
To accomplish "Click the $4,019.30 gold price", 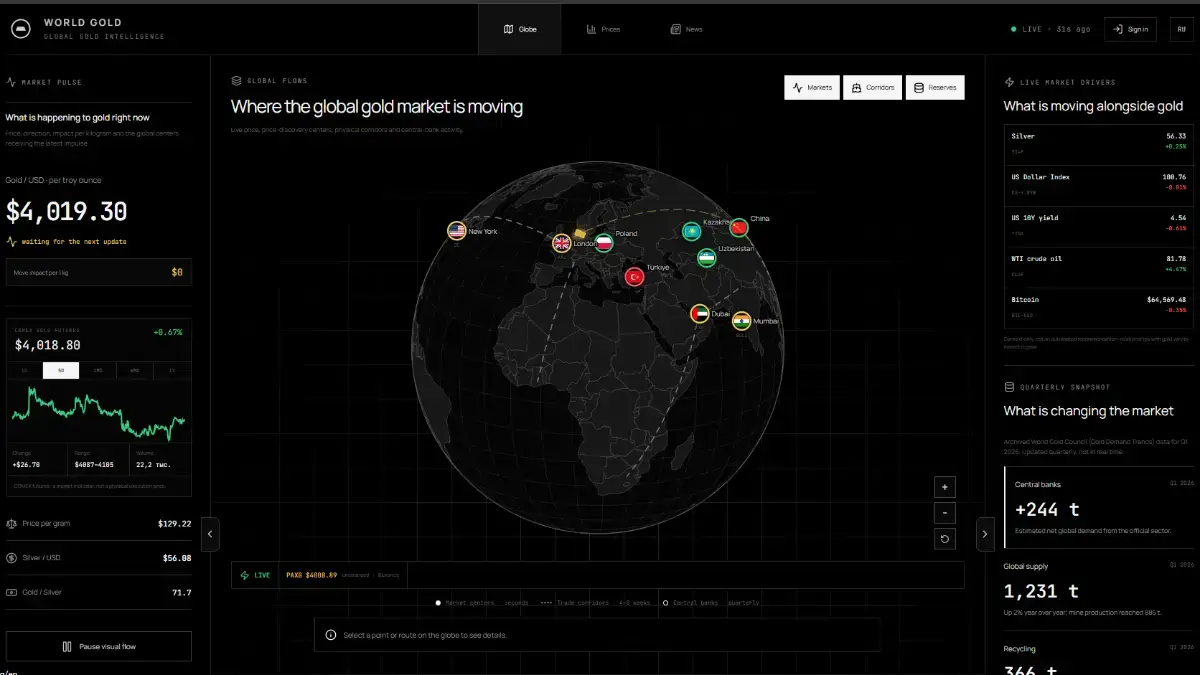I will (66, 211).
